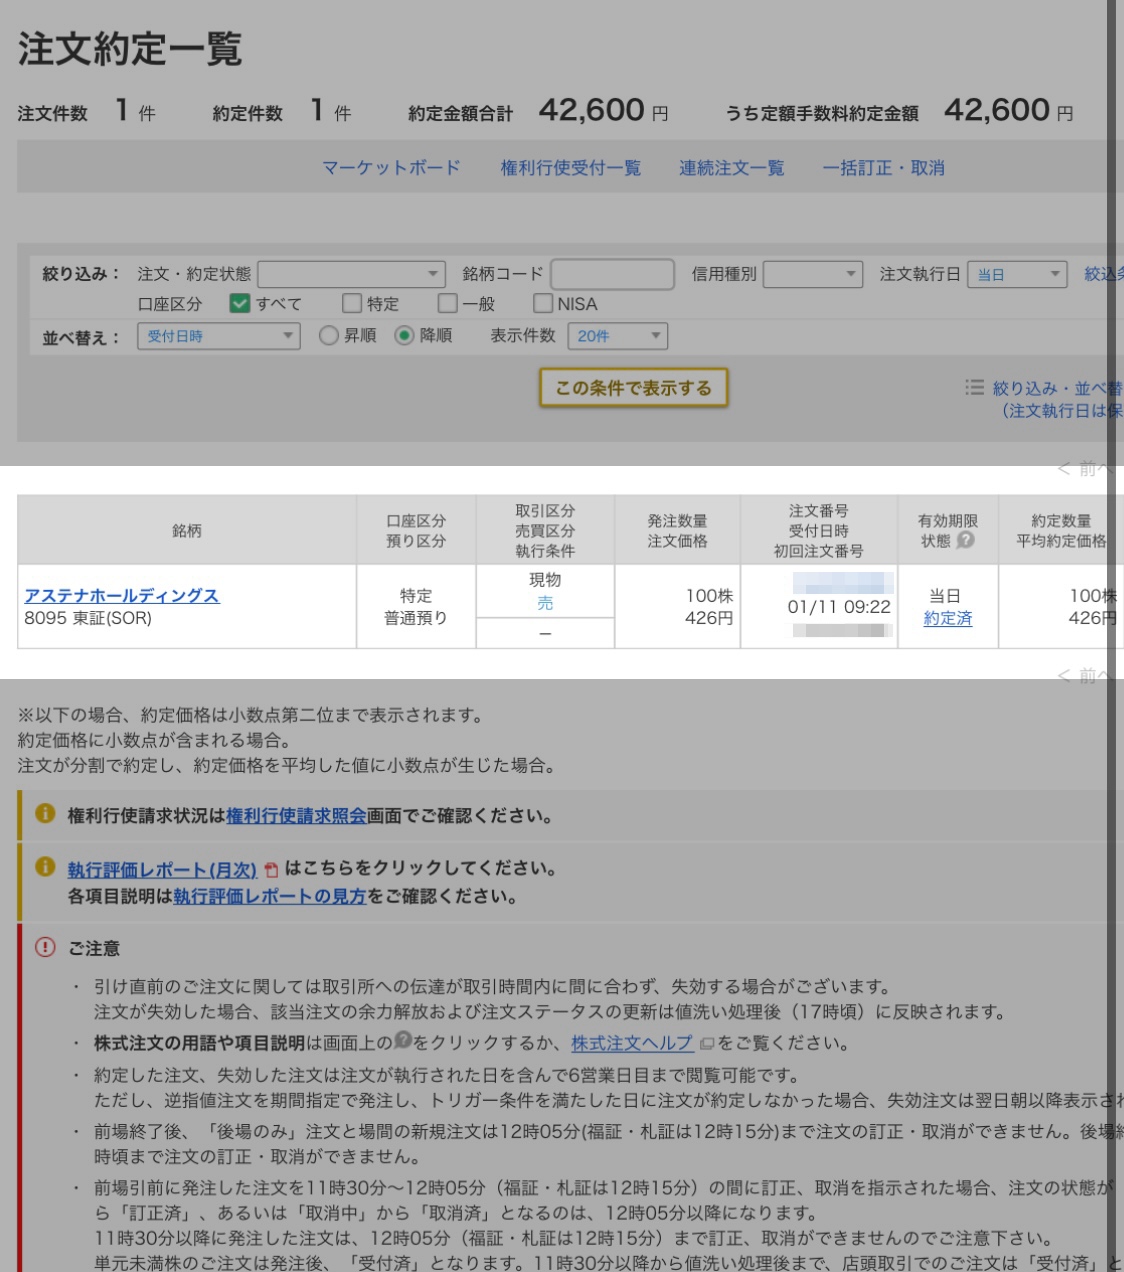
Task: Click the info icon beside 権利行使請求状況
Action: 45,813
